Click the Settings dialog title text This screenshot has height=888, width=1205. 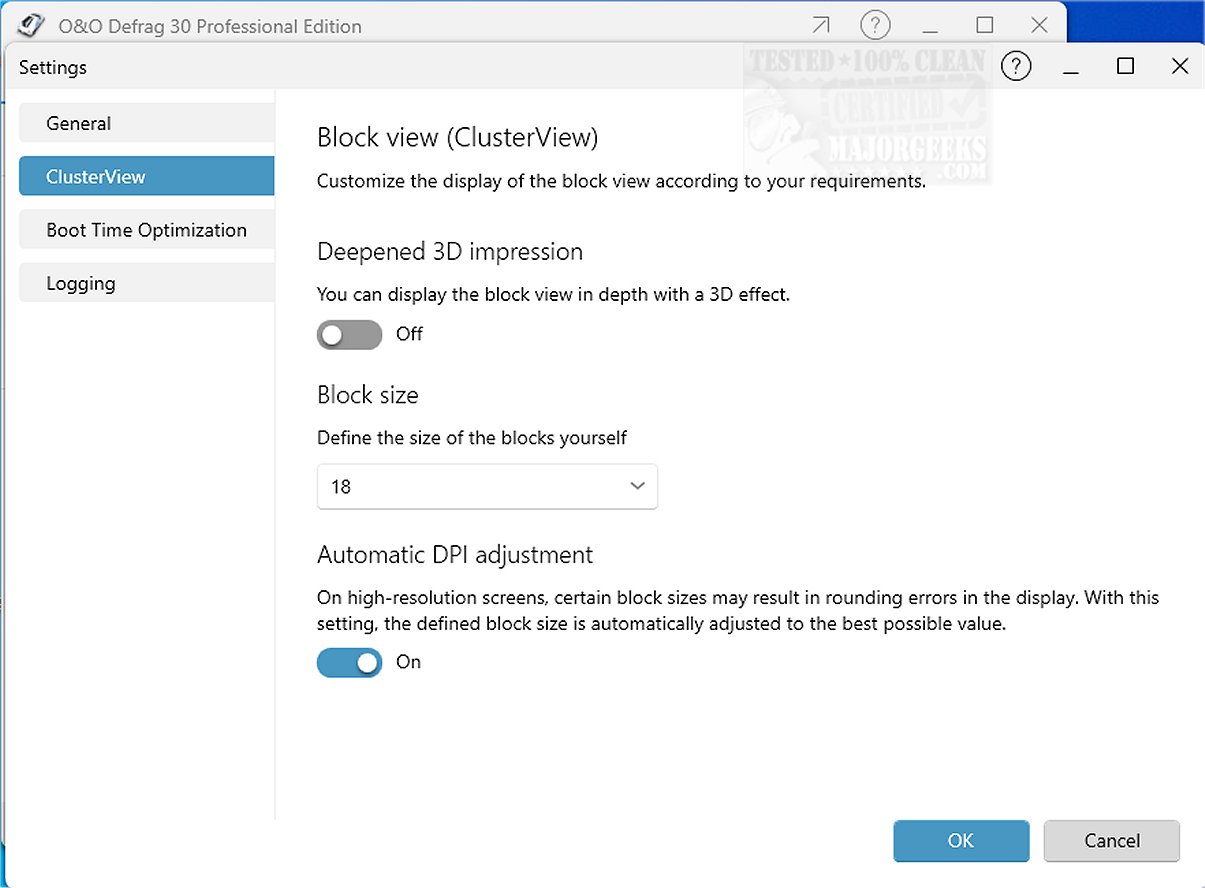tap(53, 68)
